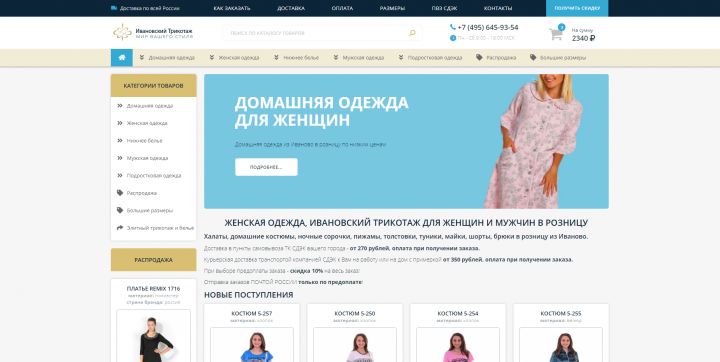Click КОСТЮМ 5-254 product photo
Screen dimensions: 720x362
(x=458, y=345)
